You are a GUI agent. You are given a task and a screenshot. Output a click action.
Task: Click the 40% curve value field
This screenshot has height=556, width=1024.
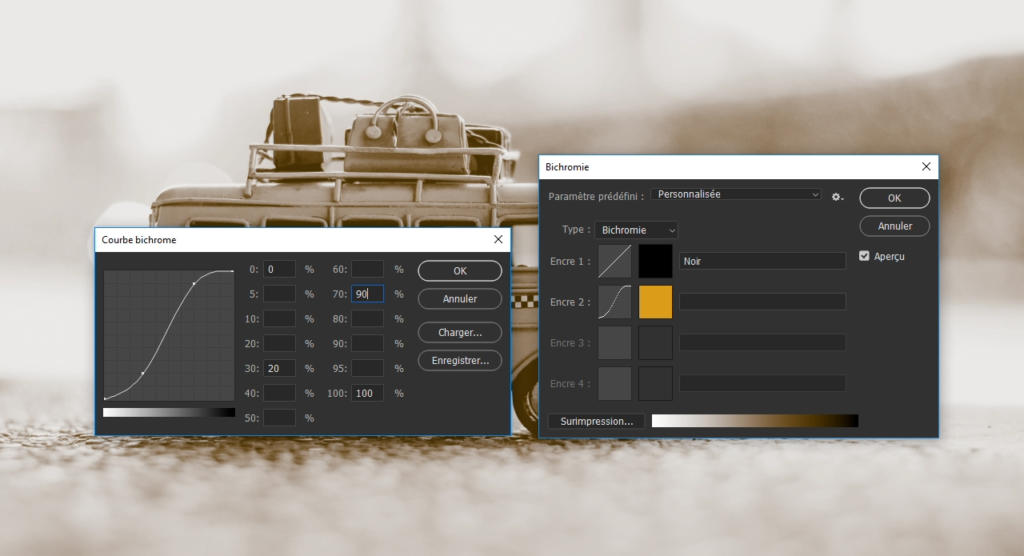(x=280, y=393)
